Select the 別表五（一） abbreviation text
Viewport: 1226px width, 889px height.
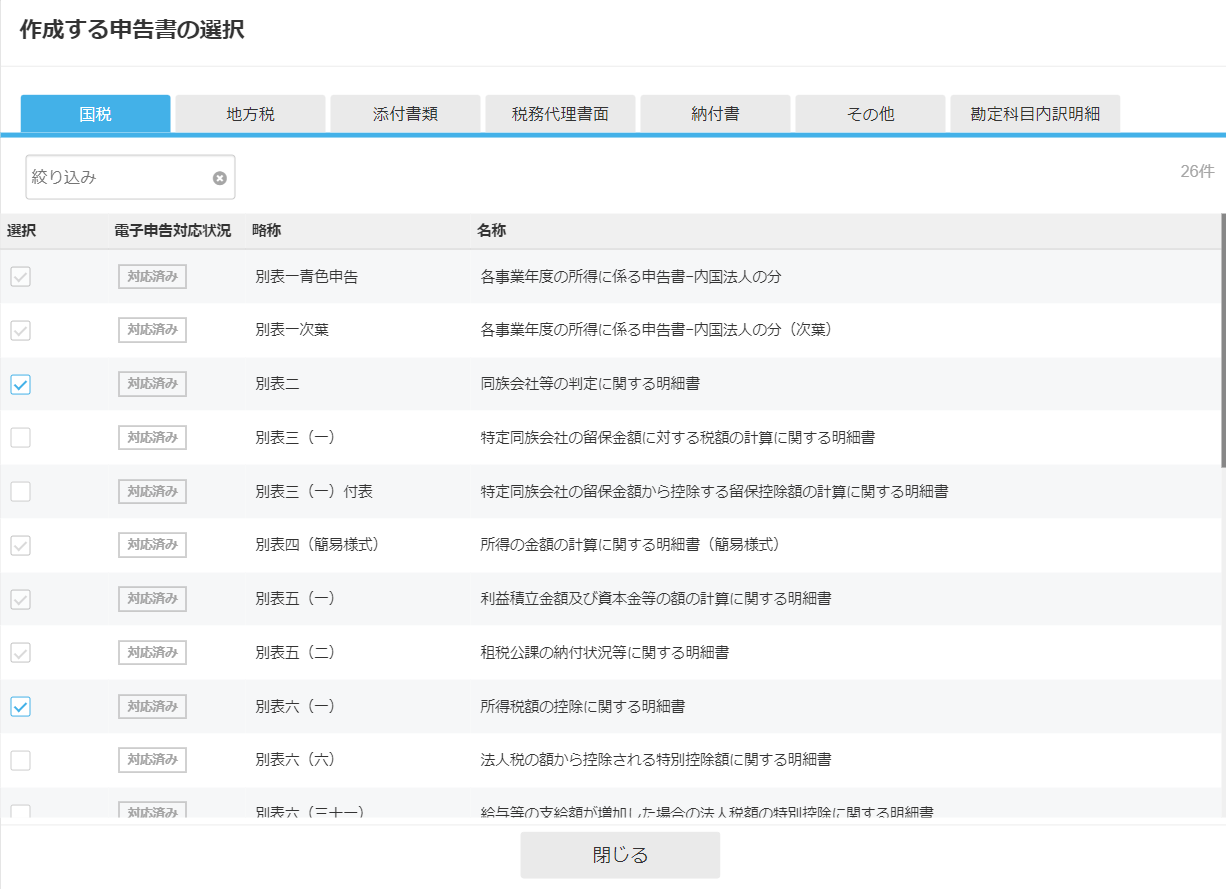point(295,599)
